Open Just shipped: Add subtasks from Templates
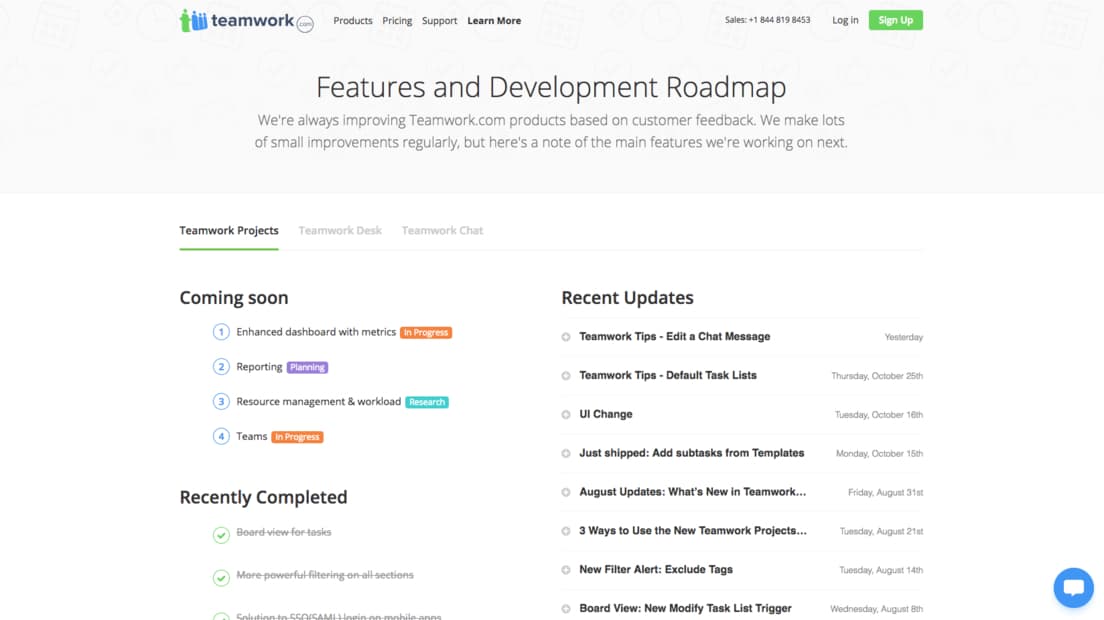 click(691, 453)
